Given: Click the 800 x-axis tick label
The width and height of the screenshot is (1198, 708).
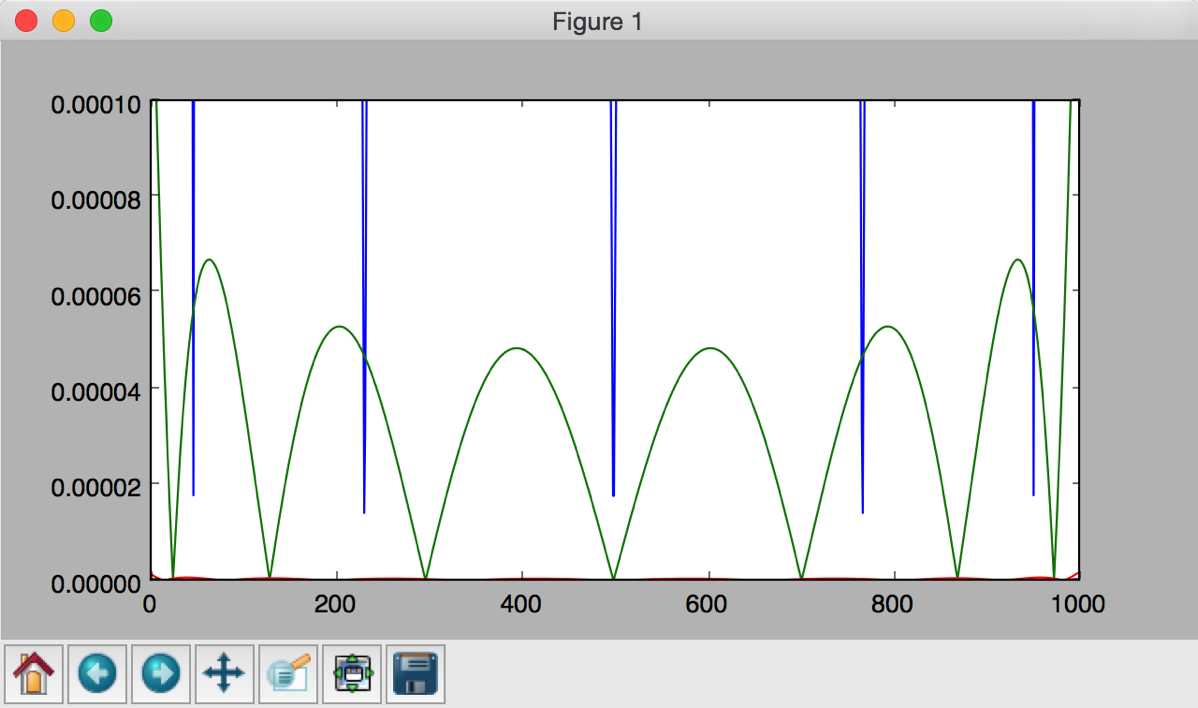Looking at the screenshot, I should tap(892, 604).
